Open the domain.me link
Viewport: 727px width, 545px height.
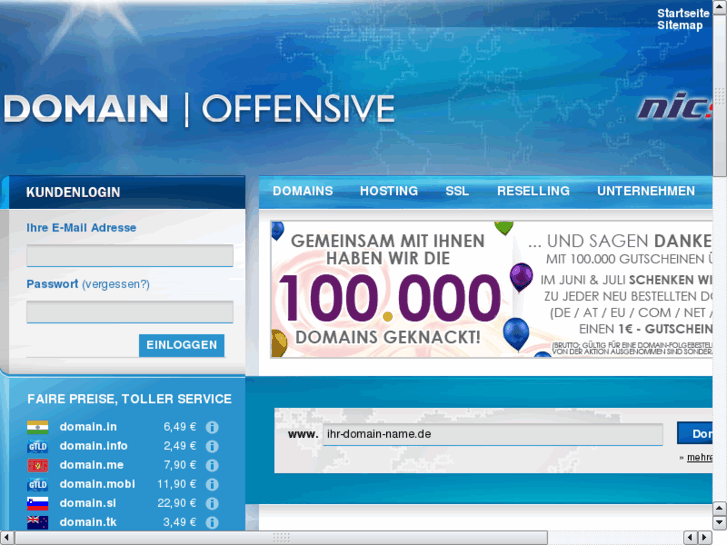[x=91, y=465]
